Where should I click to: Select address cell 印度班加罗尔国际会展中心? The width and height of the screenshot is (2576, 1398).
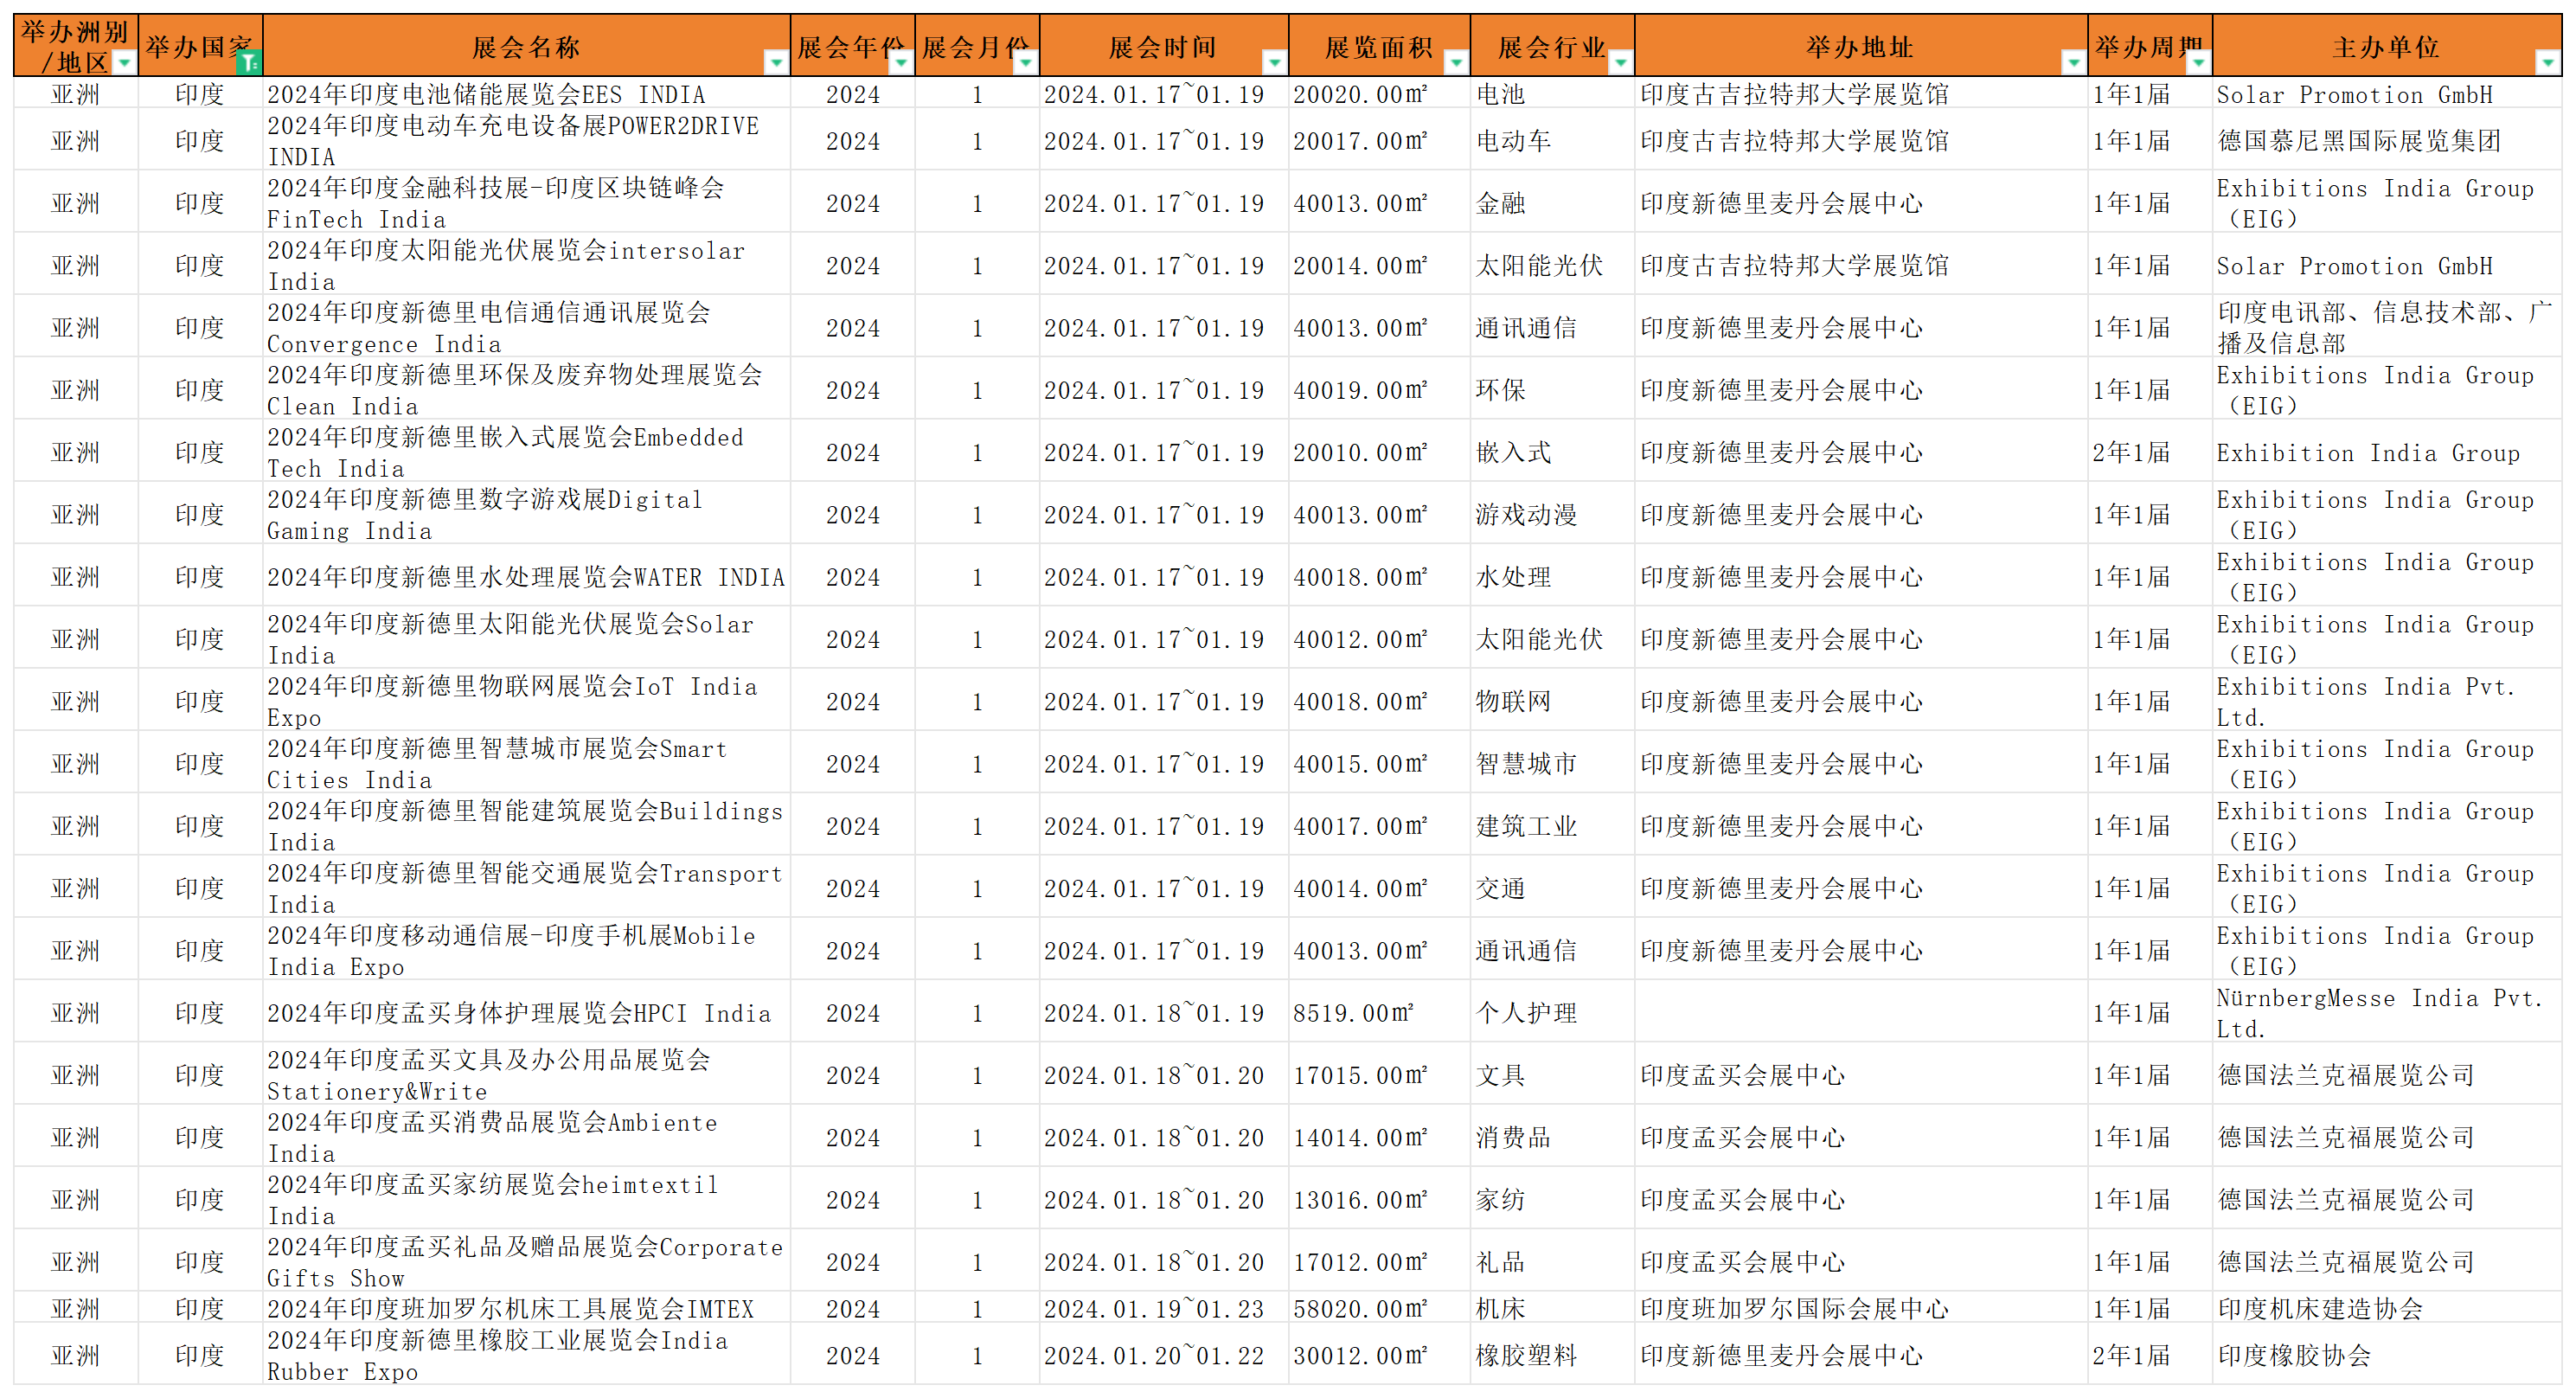point(1861,1308)
